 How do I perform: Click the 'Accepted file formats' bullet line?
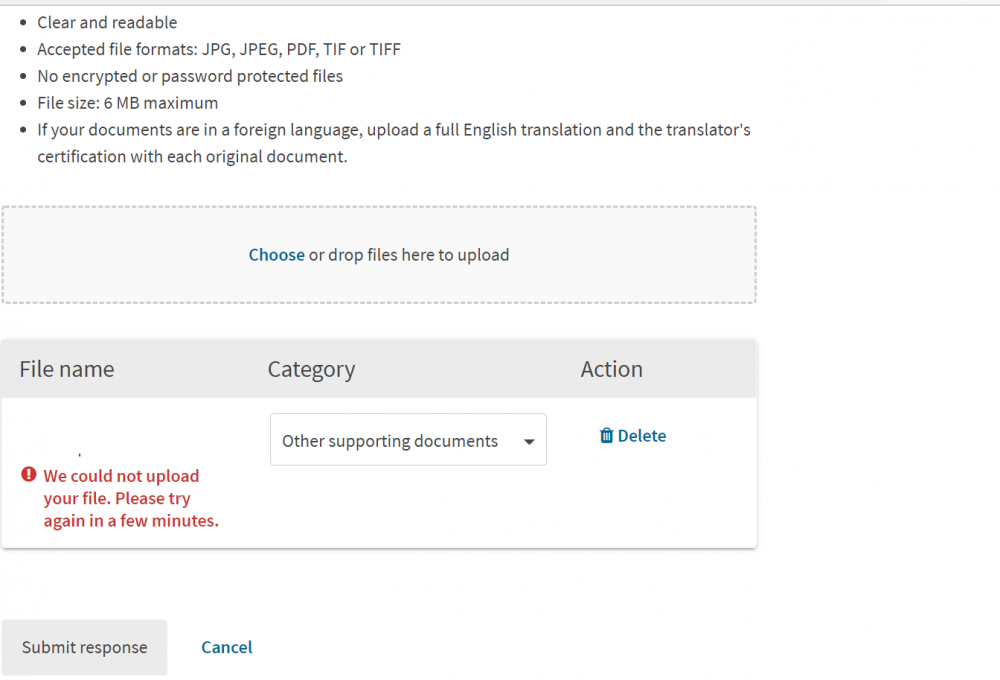coord(219,49)
